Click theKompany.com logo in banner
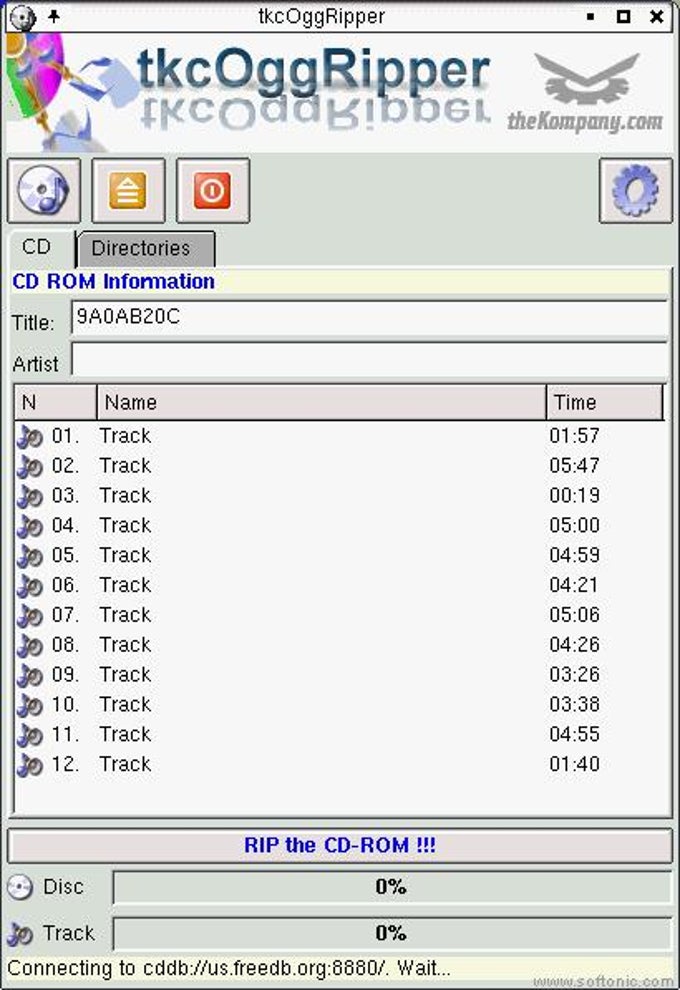 (585, 93)
